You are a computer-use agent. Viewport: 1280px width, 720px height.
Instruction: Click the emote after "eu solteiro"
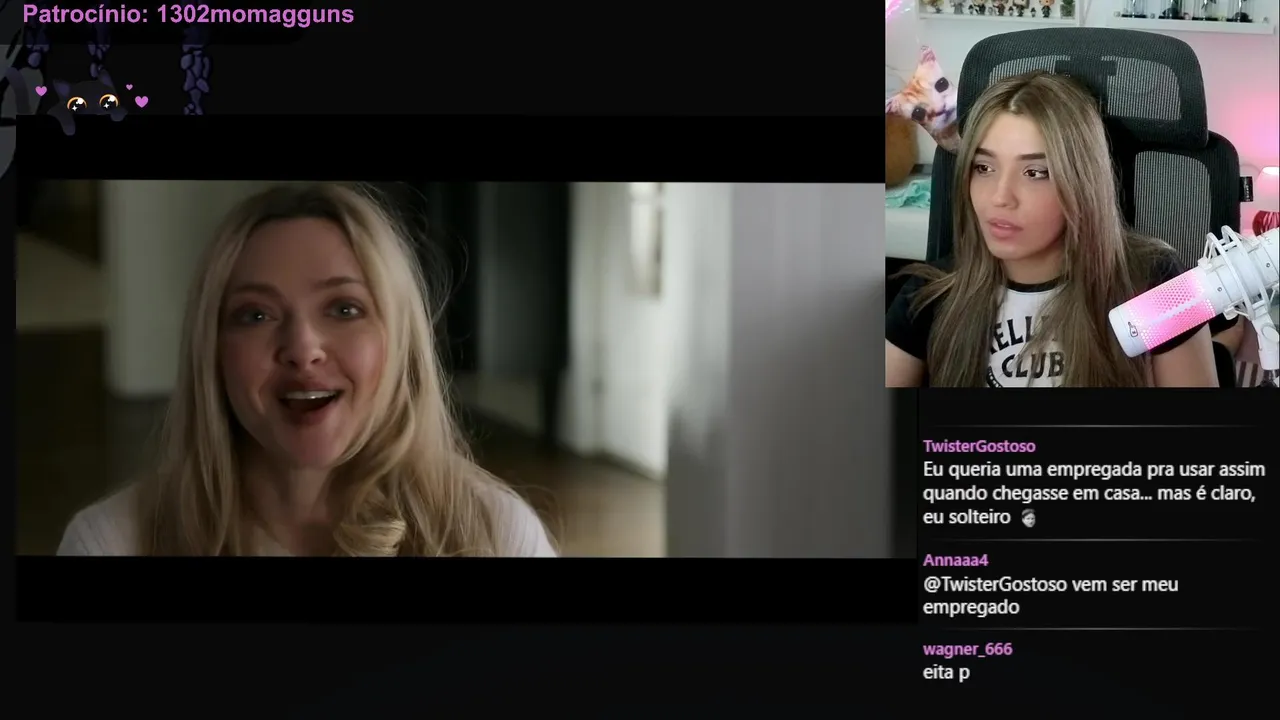pos(1027,518)
